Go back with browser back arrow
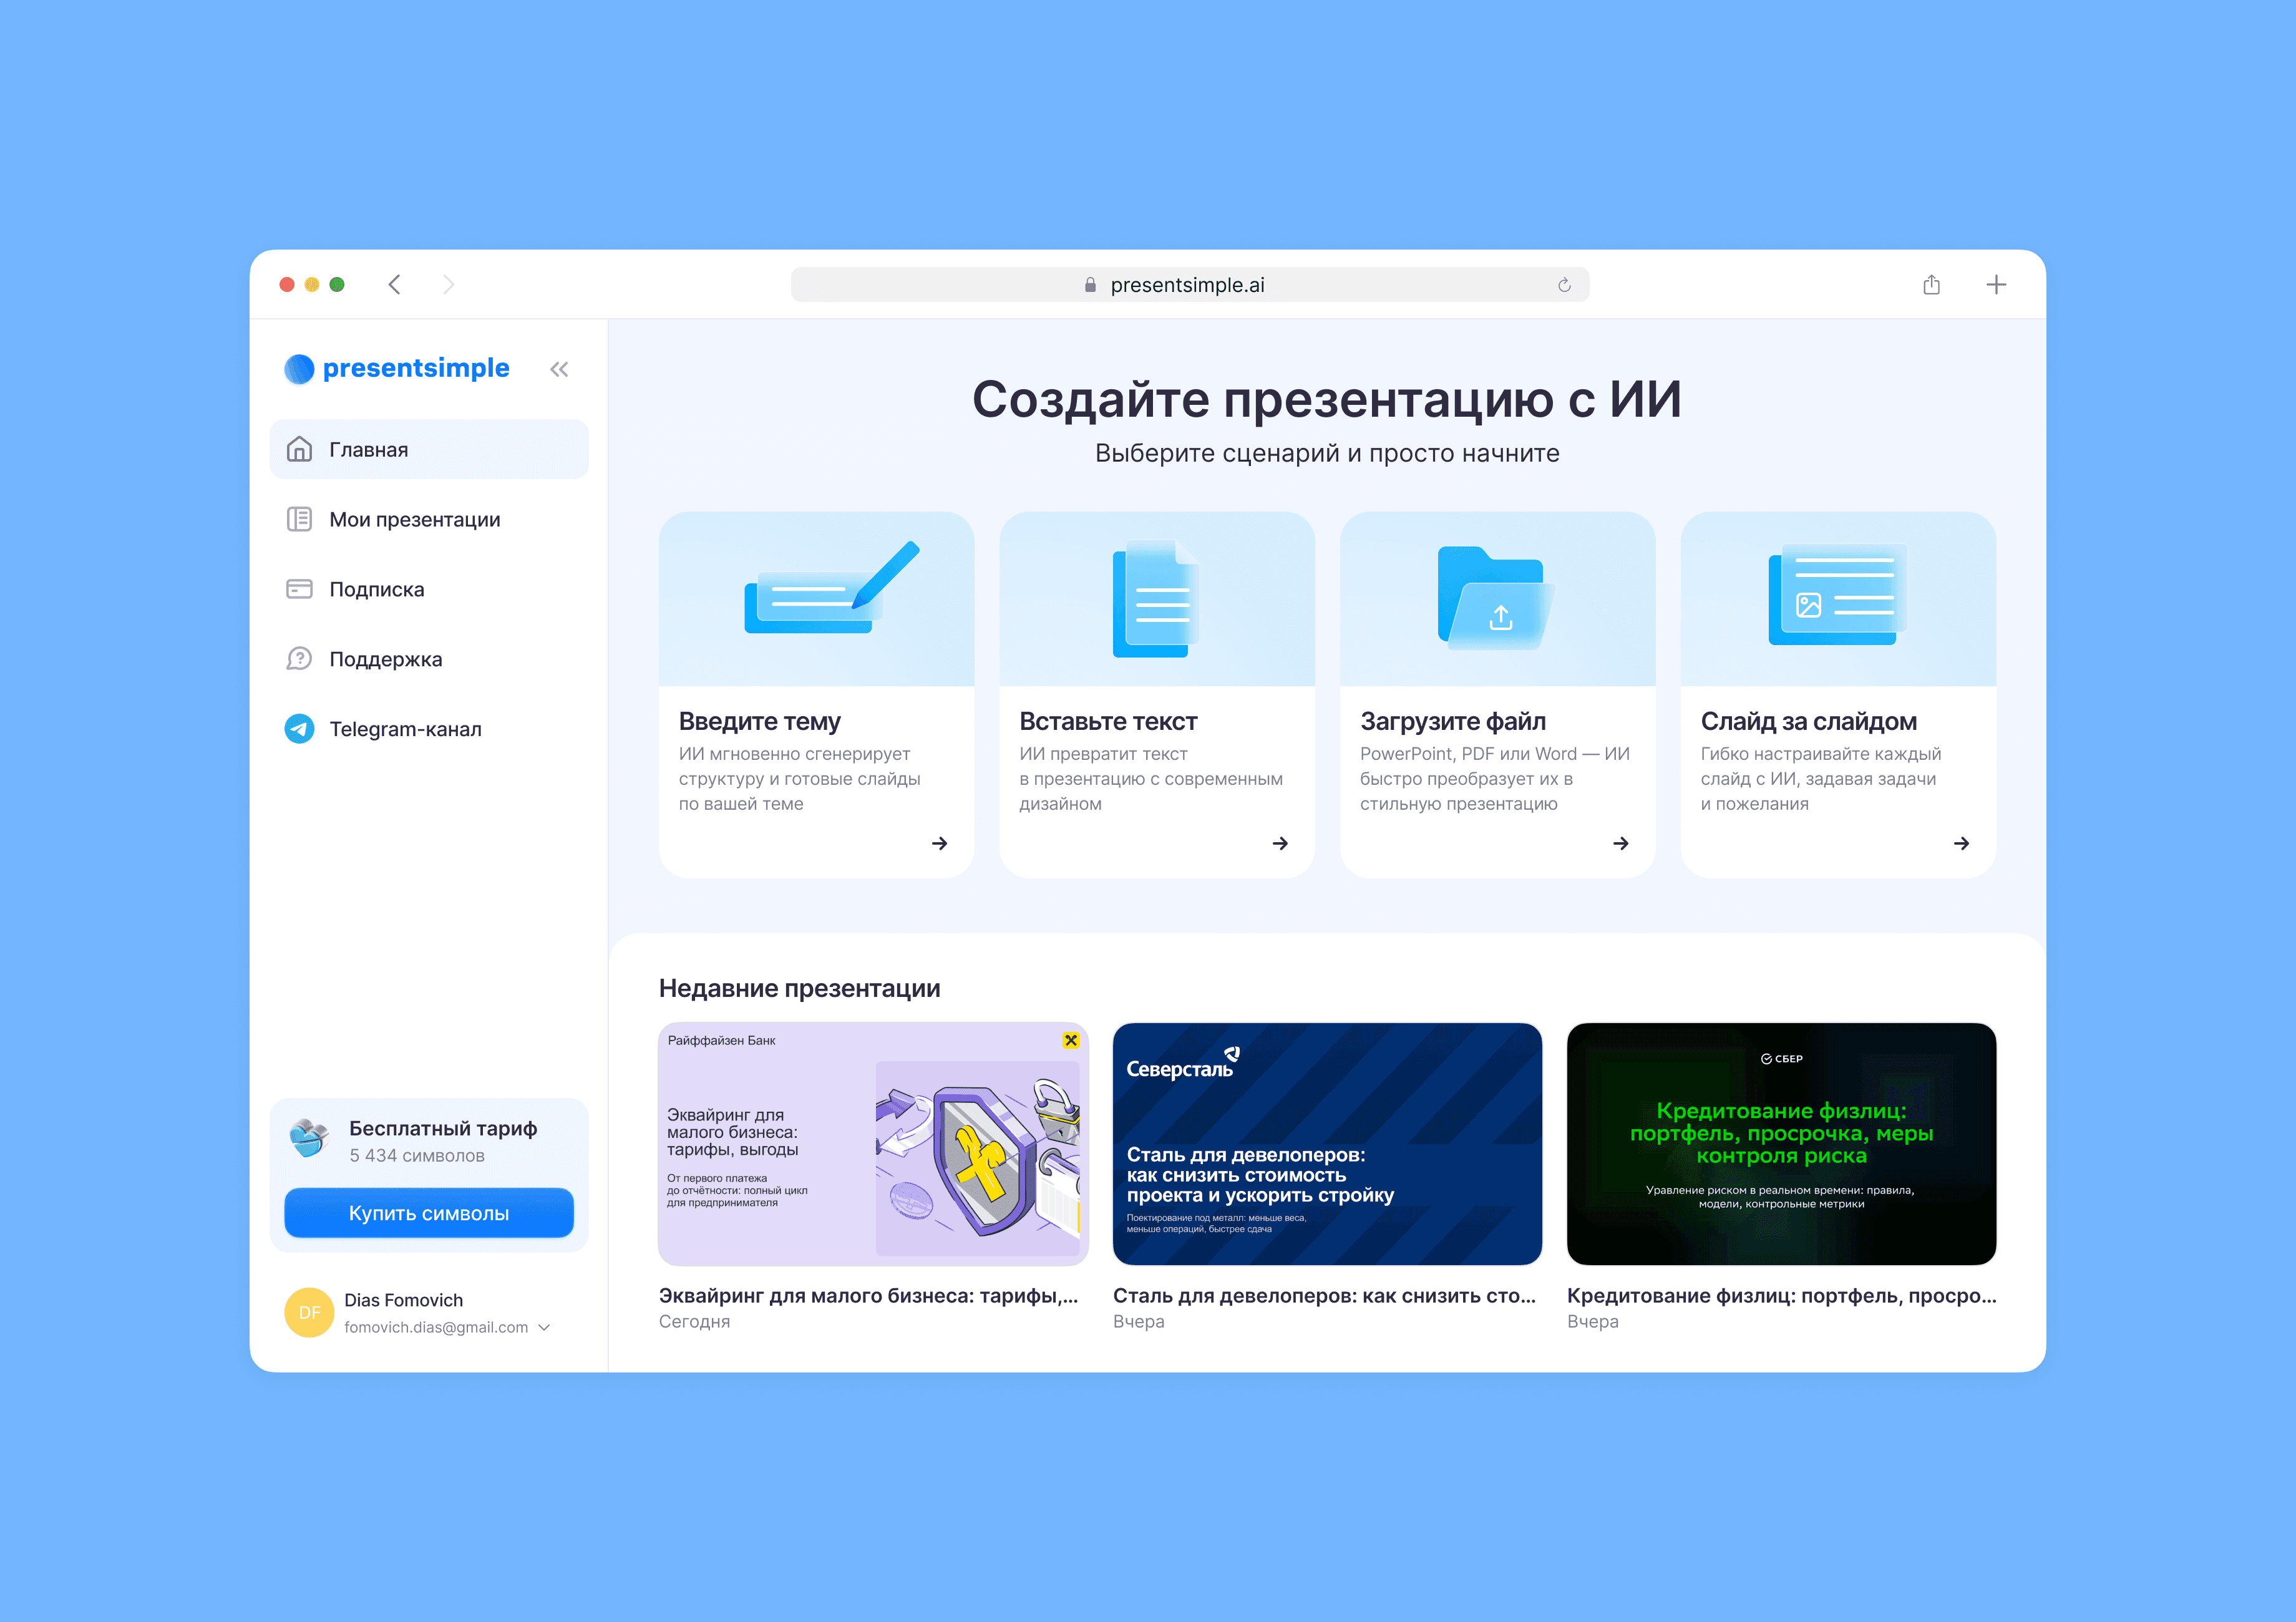Image resolution: width=2296 pixels, height=1622 pixels. point(395,285)
